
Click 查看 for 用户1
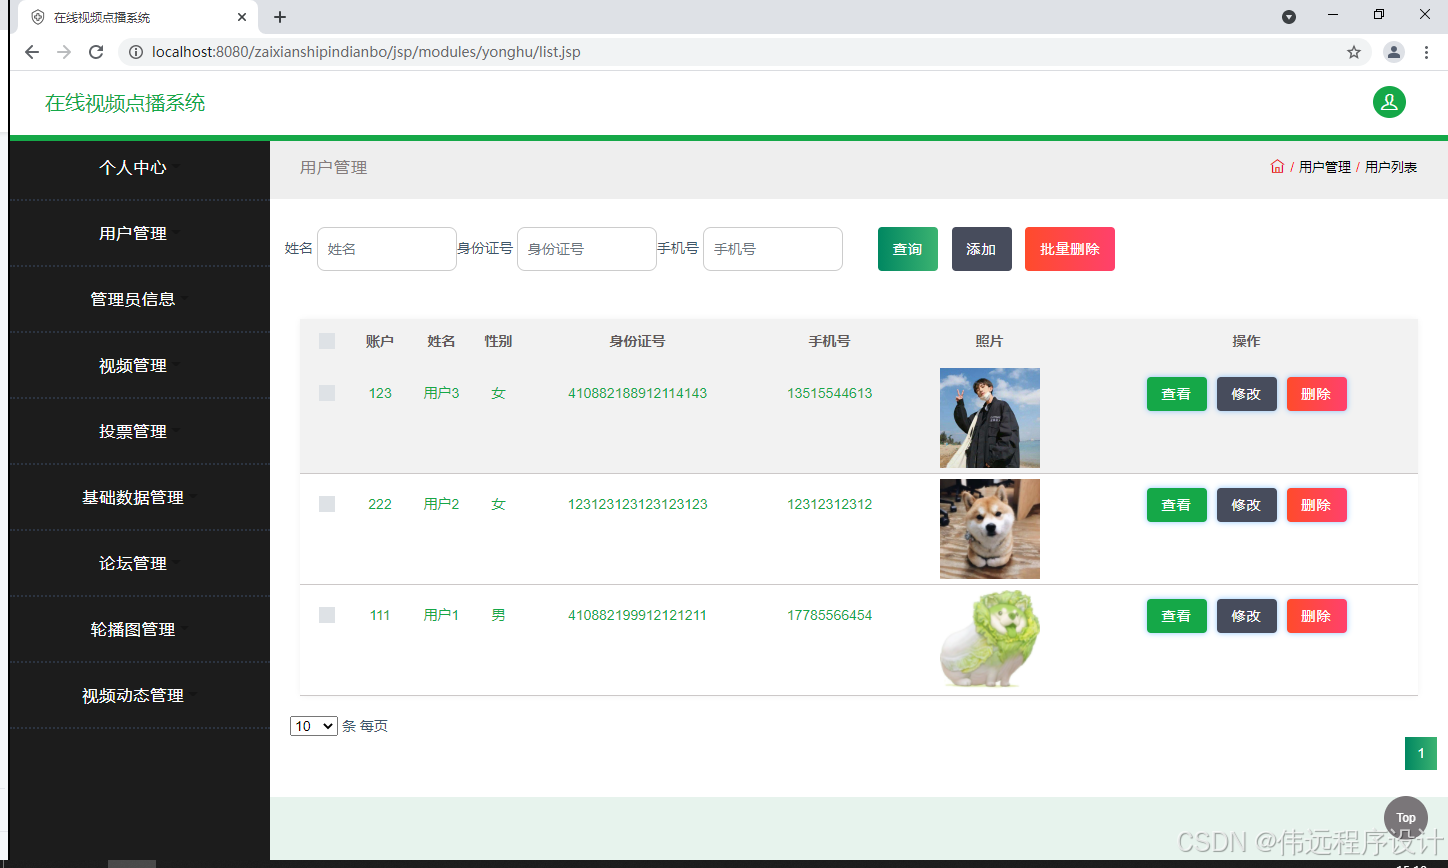pyautogui.click(x=1177, y=616)
